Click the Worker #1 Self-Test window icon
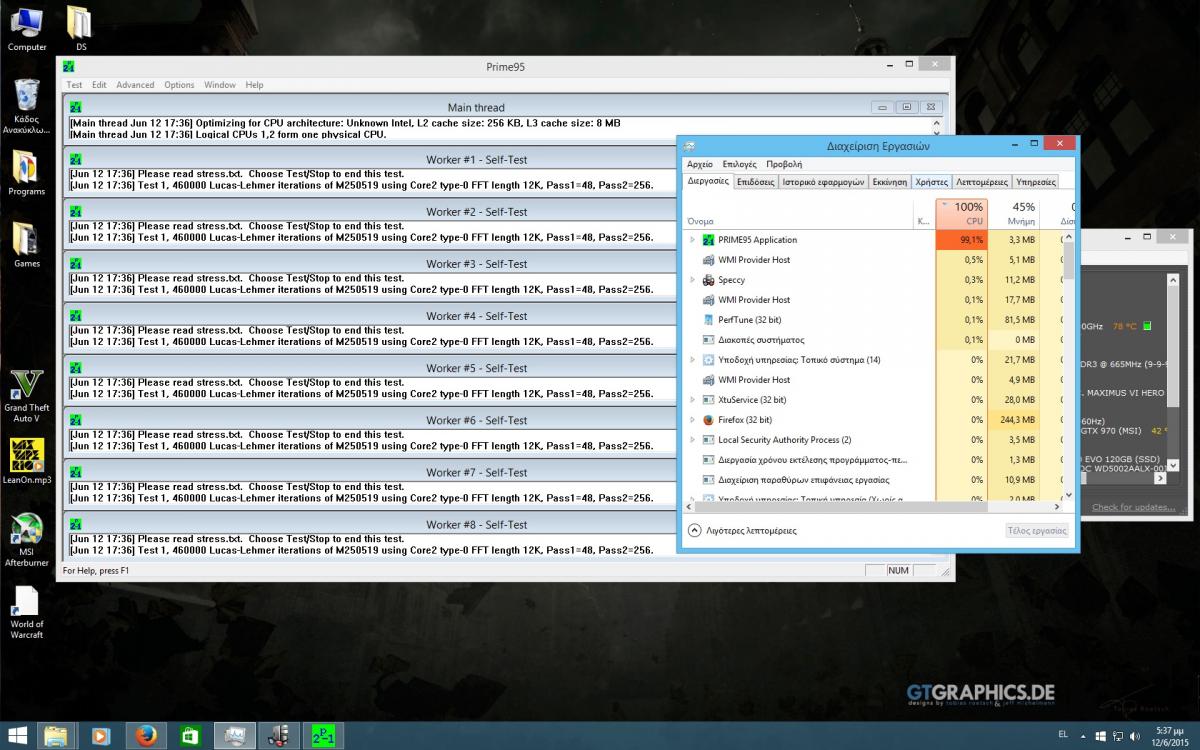 coord(75,159)
